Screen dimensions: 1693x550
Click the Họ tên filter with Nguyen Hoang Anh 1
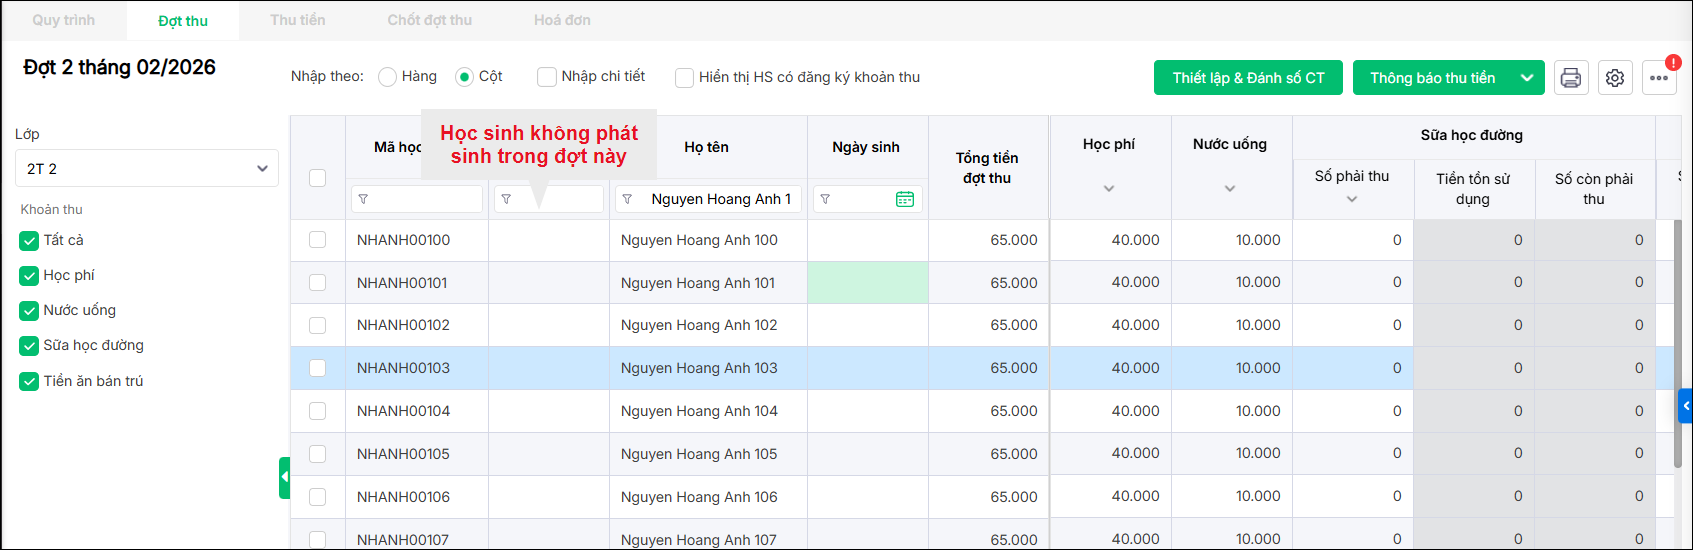click(708, 199)
